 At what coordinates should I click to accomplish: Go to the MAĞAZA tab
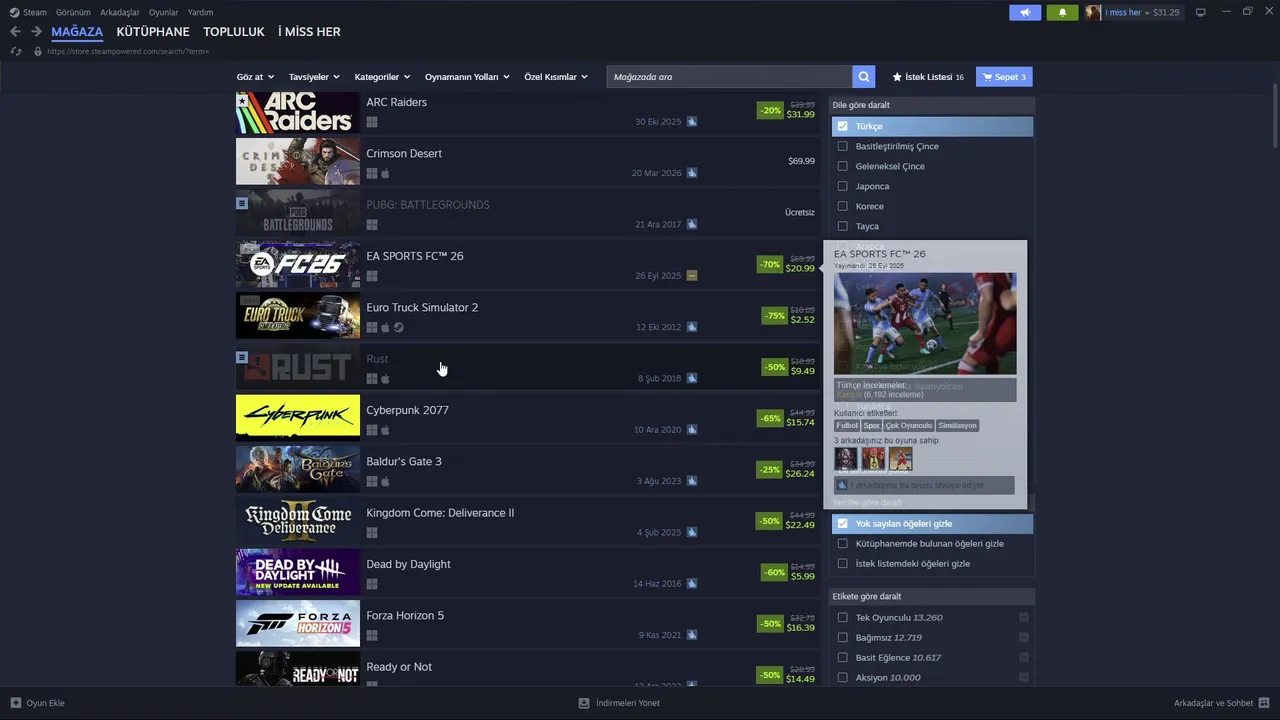pyautogui.click(x=77, y=32)
